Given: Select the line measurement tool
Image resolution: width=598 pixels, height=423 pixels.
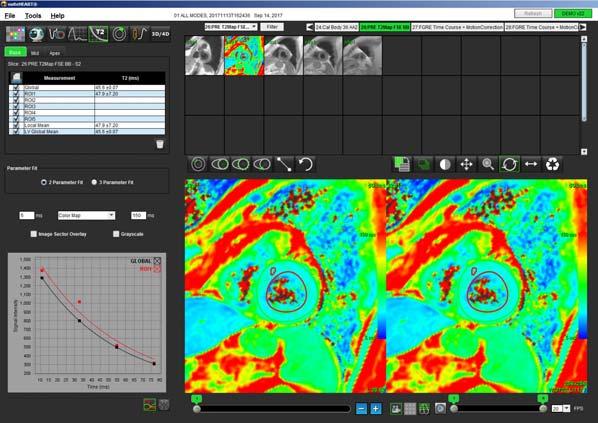Looking at the screenshot, I should [x=284, y=164].
